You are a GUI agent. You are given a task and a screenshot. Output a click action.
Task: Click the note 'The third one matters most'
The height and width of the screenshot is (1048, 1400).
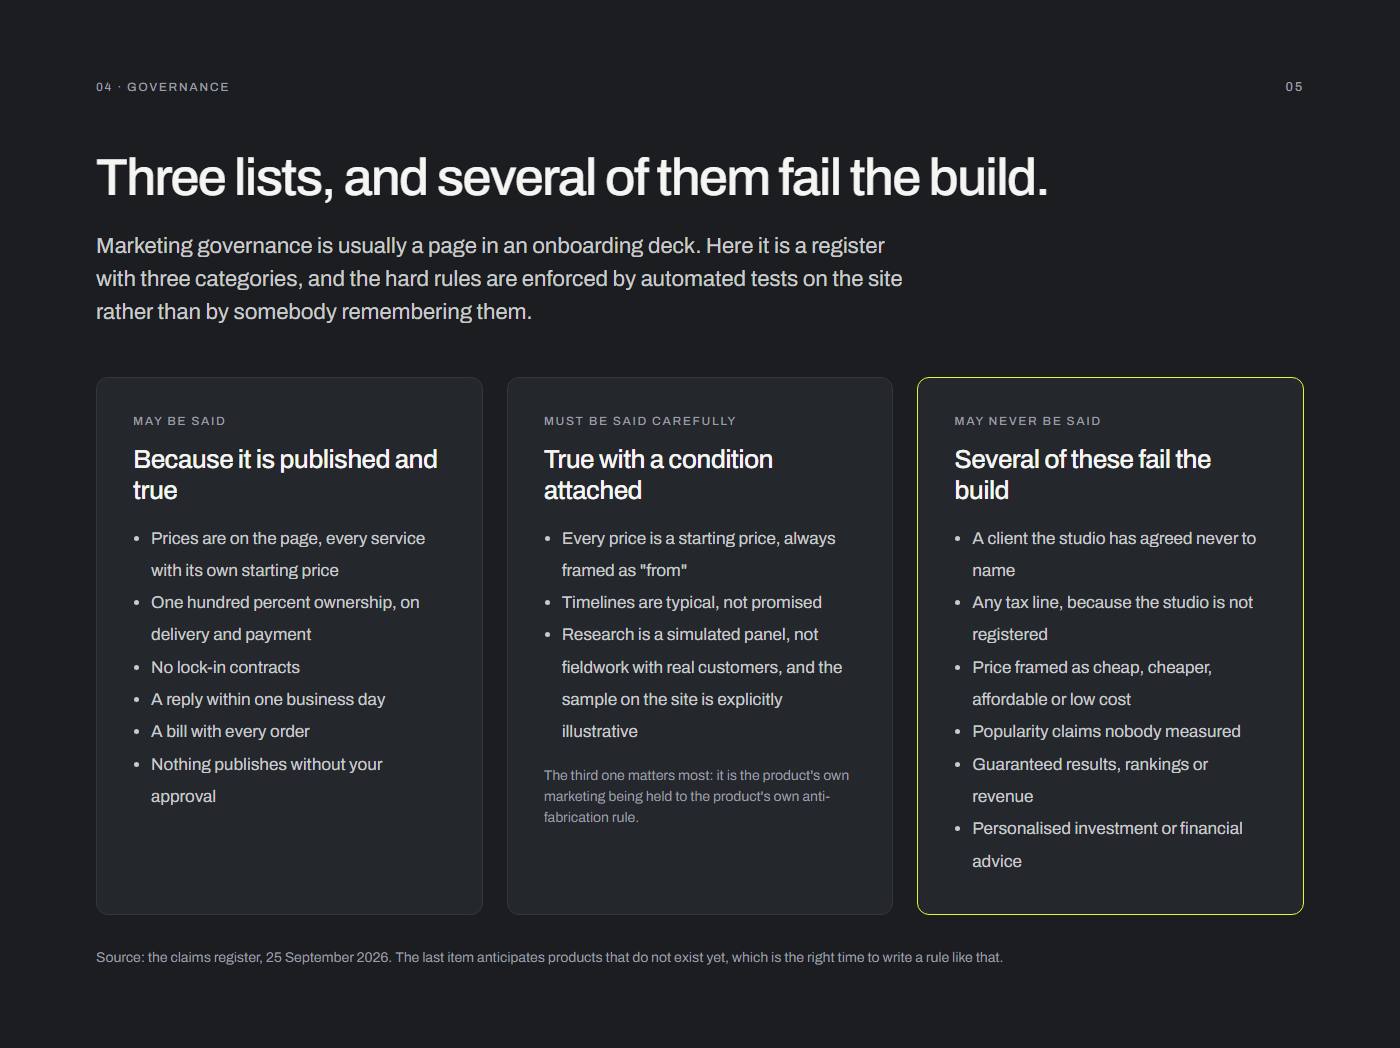697,796
